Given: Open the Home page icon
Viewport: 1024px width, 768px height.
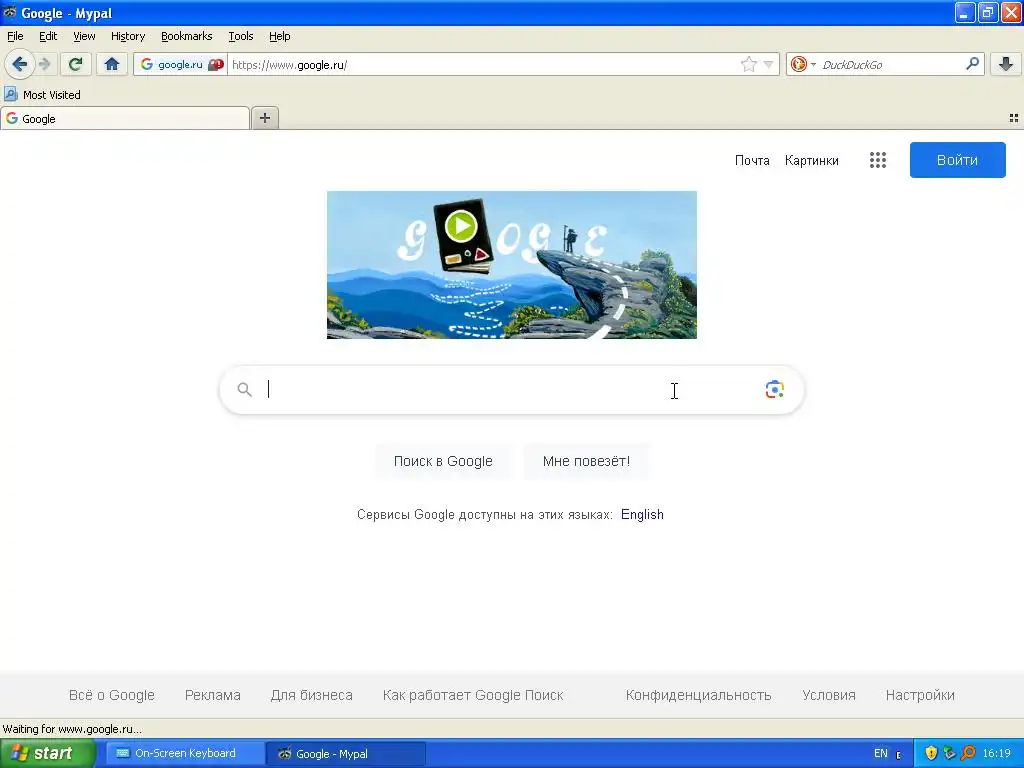Looking at the screenshot, I should (x=112, y=64).
